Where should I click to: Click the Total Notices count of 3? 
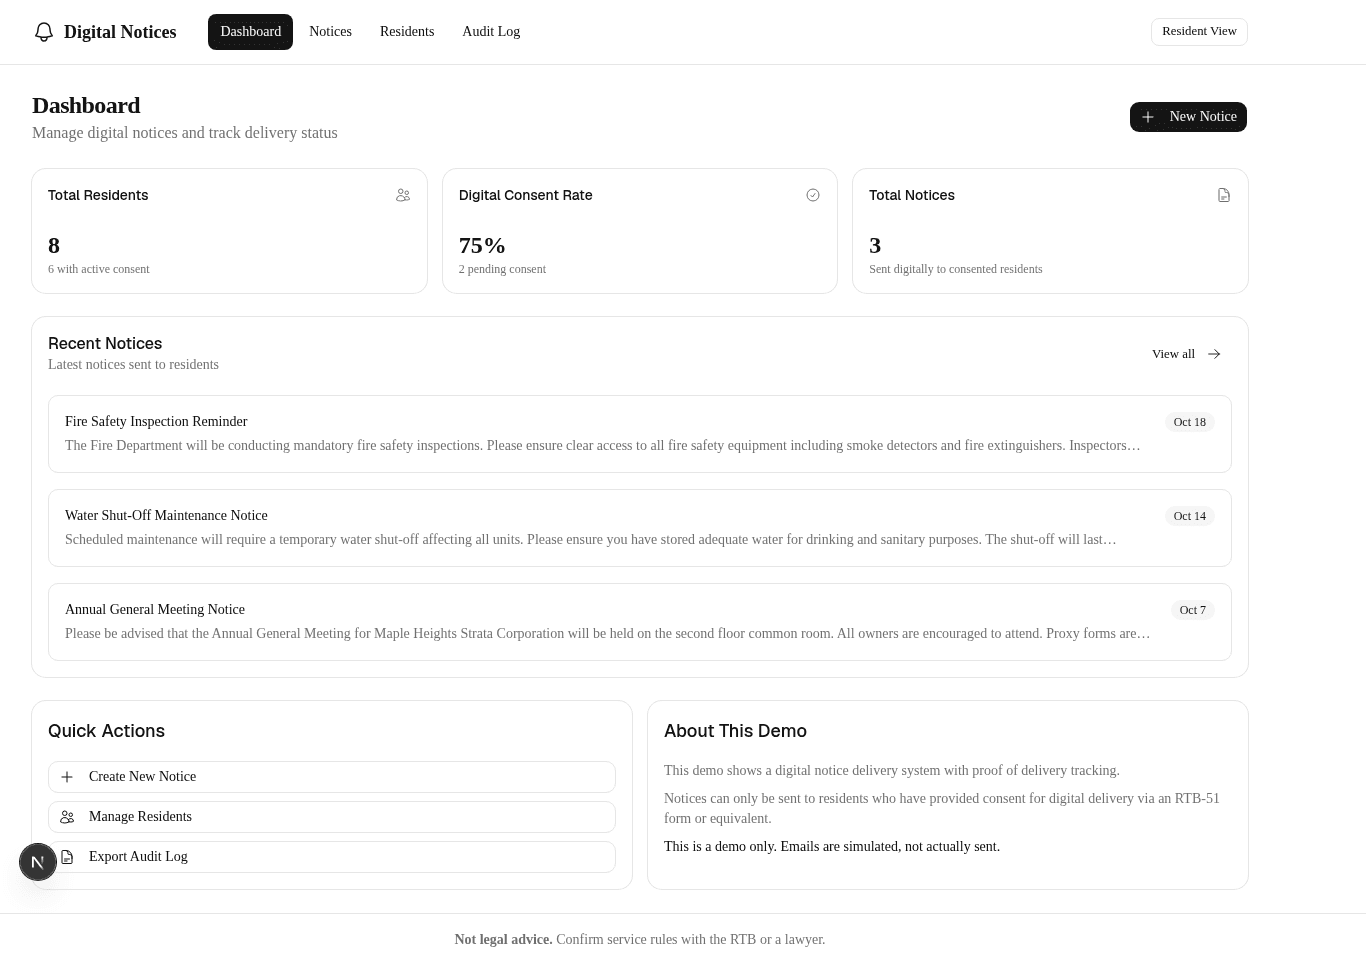[875, 245]
